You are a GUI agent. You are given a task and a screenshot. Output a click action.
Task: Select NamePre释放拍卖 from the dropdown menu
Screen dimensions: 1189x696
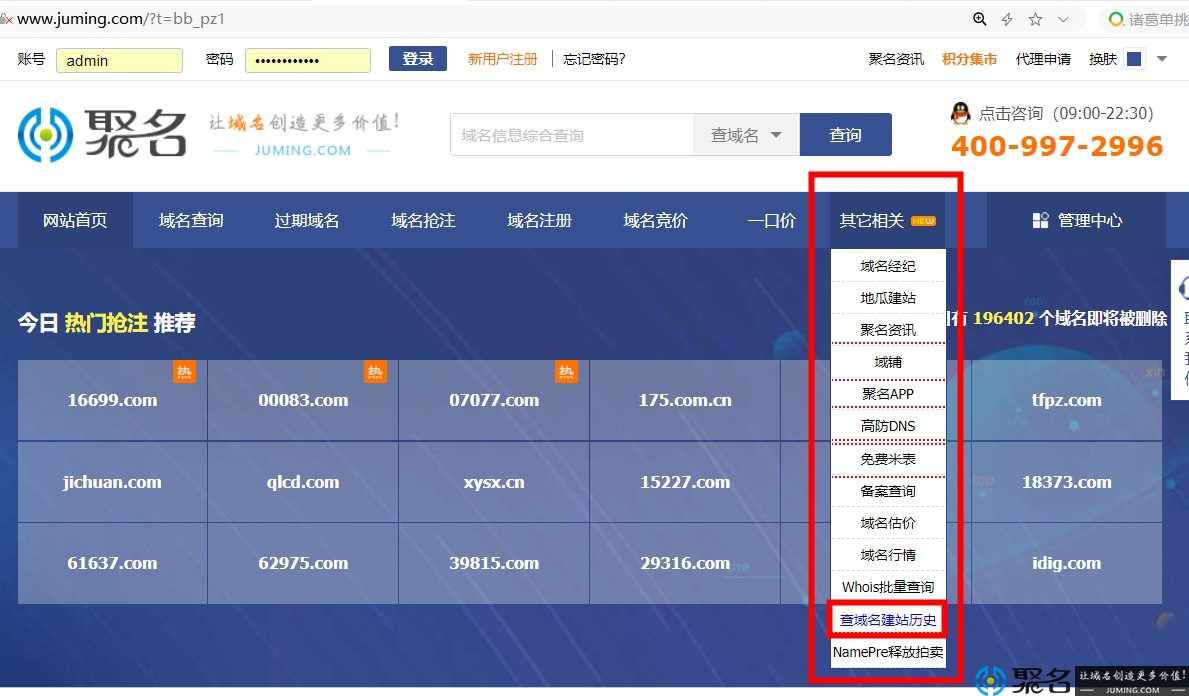(888, 652)
